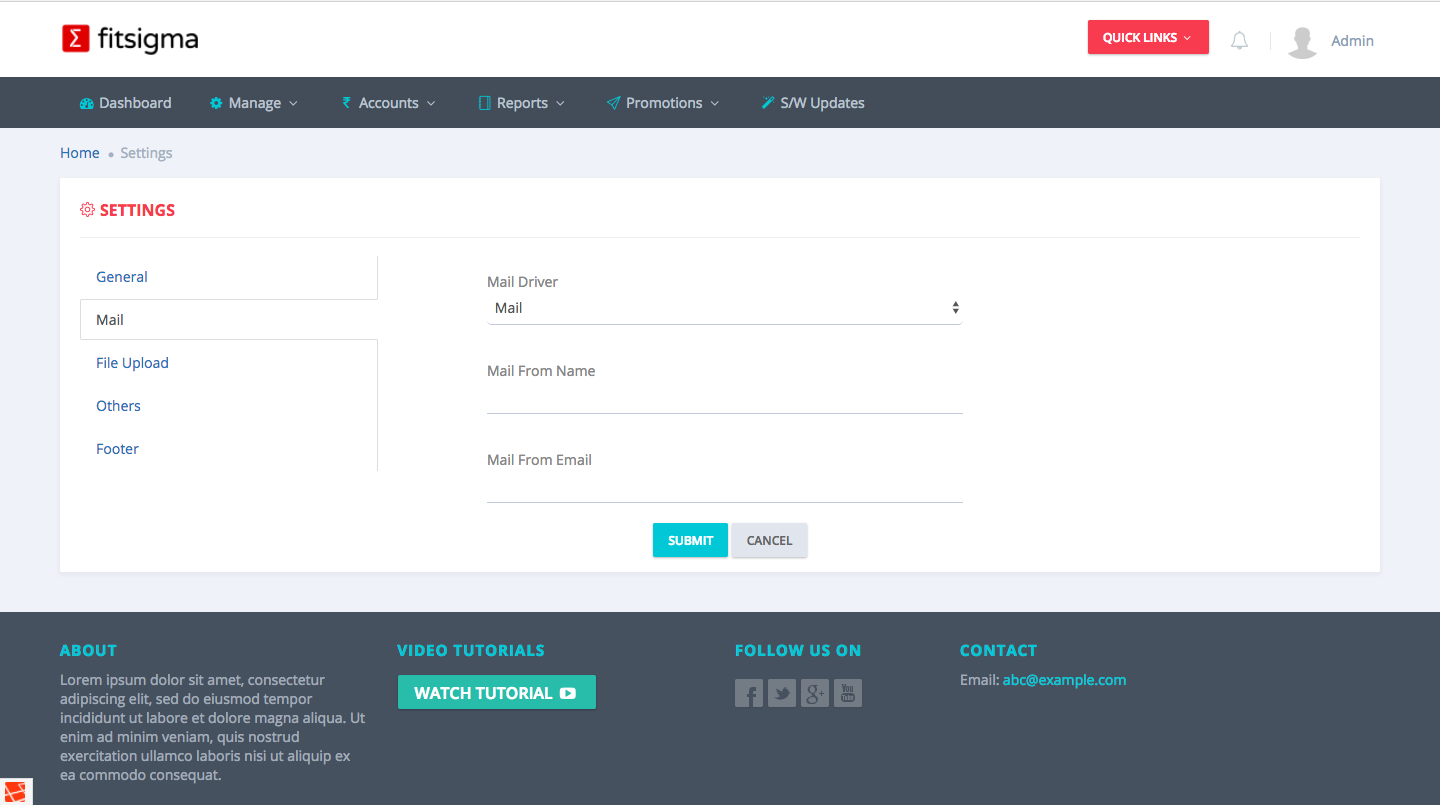Expand the Accounts menu

[389, 103]
